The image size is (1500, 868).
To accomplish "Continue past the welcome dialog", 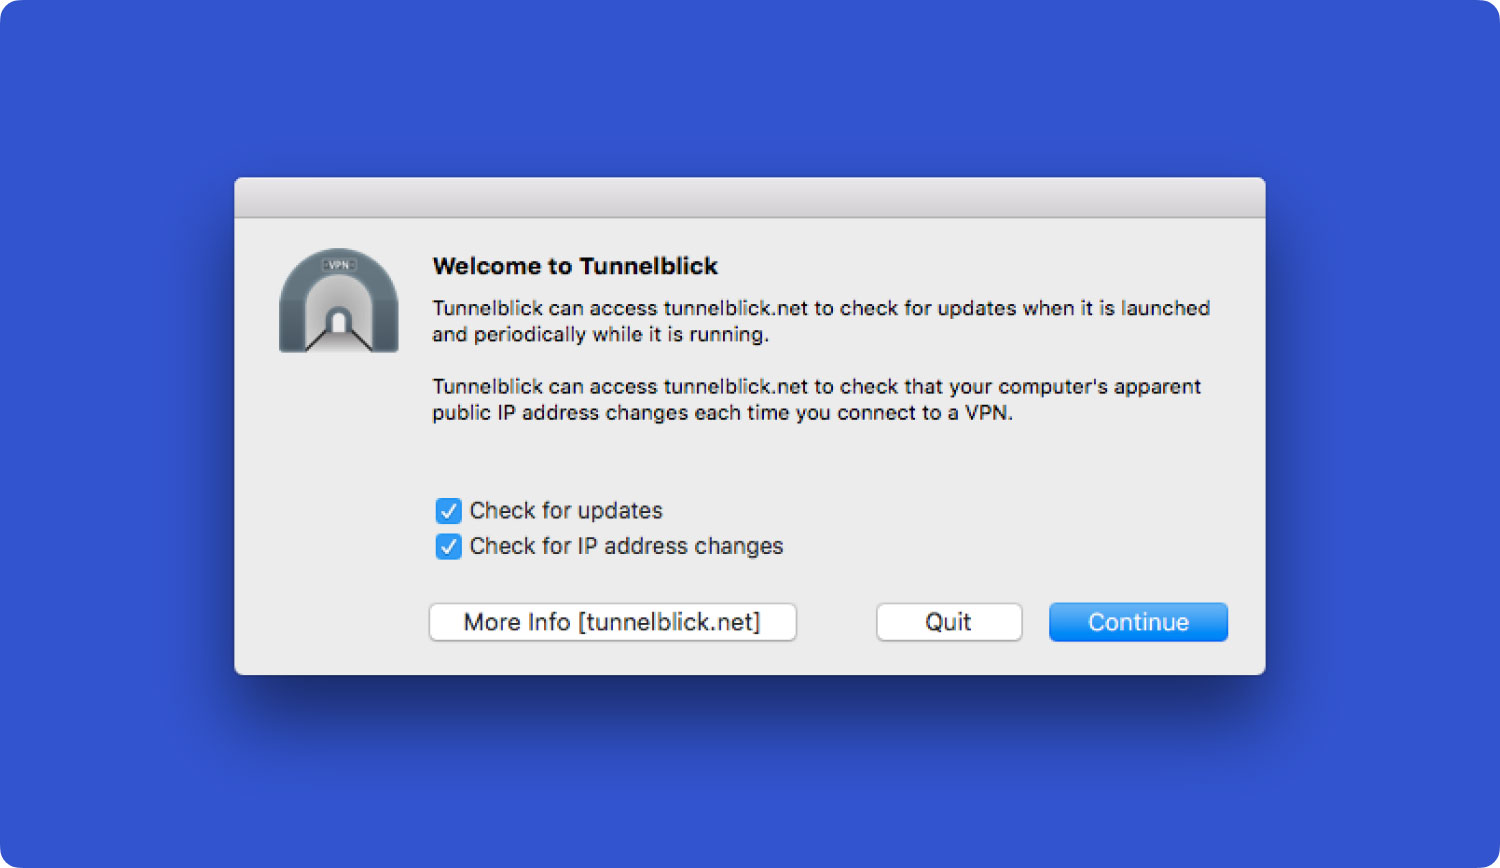I will tap(1138, 622).
